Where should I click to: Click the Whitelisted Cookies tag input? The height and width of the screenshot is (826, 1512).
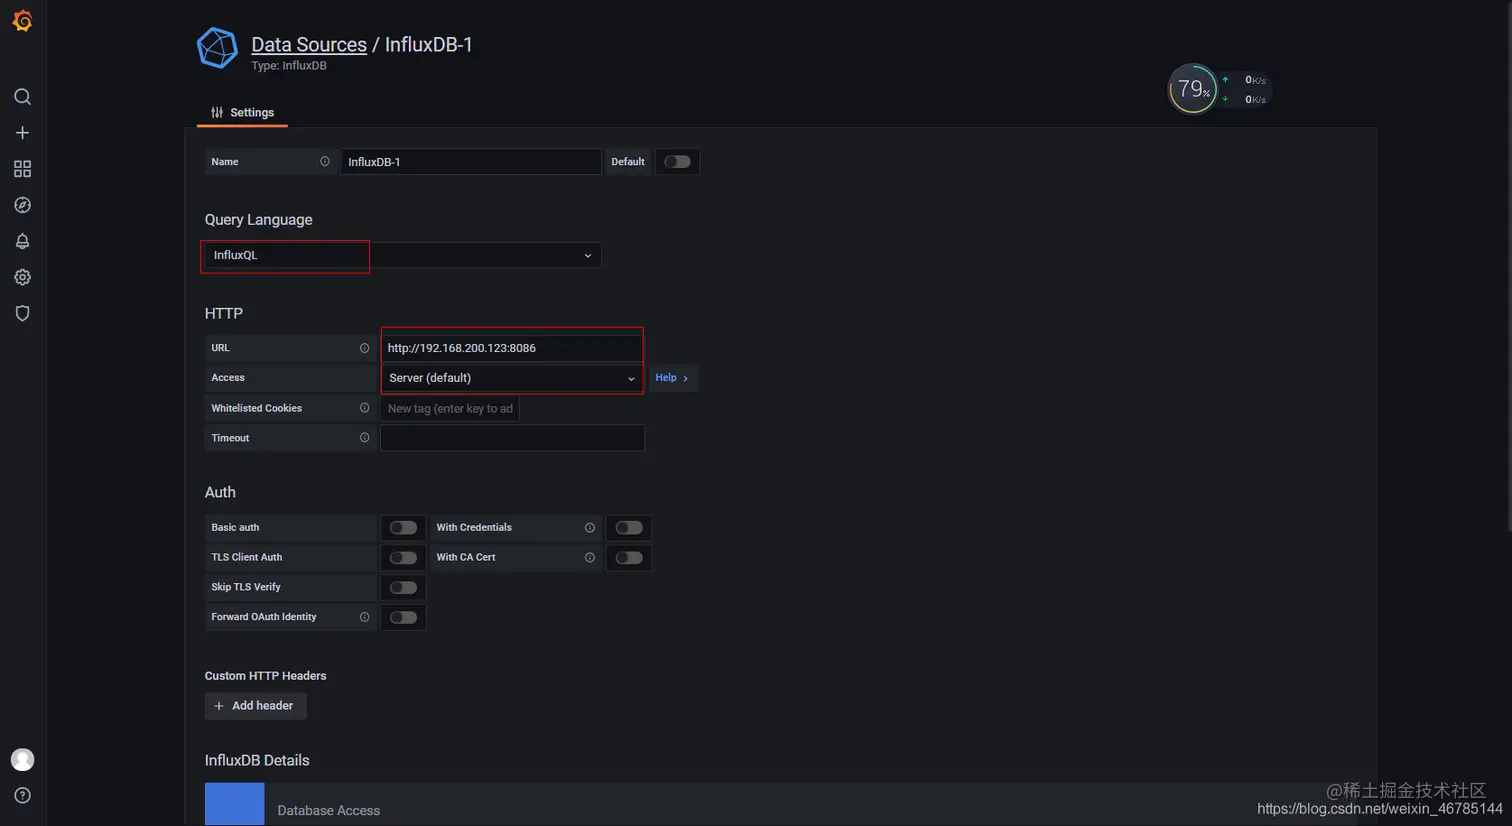(x=450, y=408)
